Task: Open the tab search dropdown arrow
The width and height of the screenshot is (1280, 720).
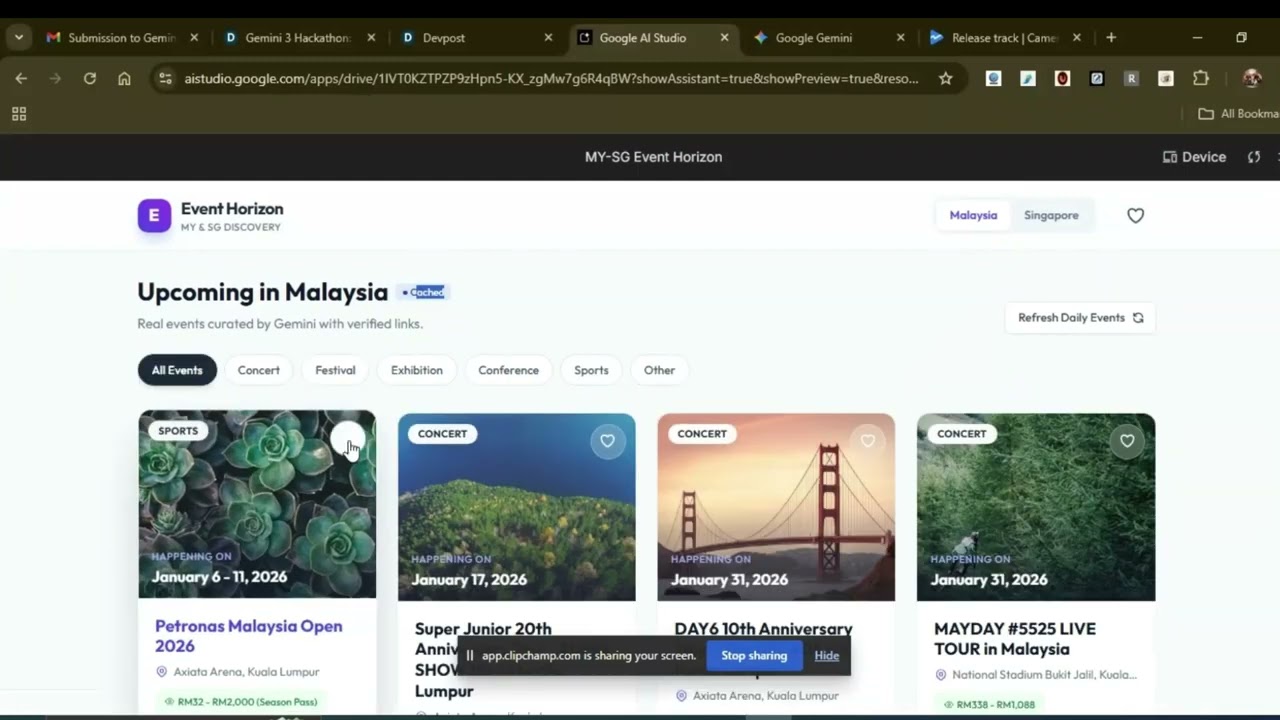Action: [18, 38]
